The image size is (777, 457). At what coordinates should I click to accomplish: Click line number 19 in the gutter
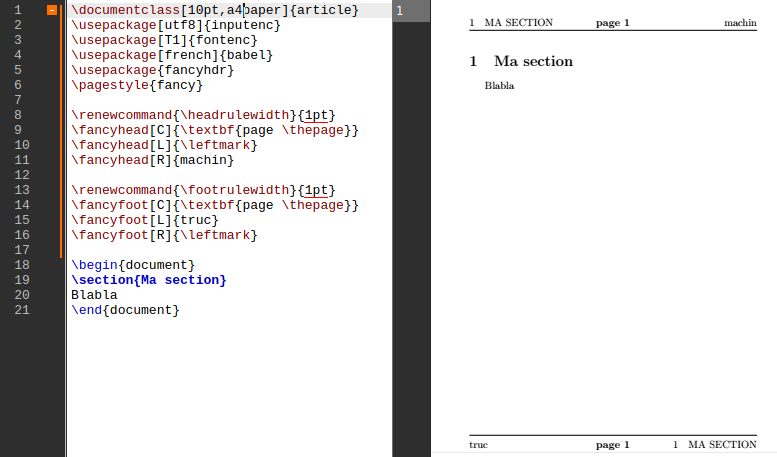(x=22, y=280)
